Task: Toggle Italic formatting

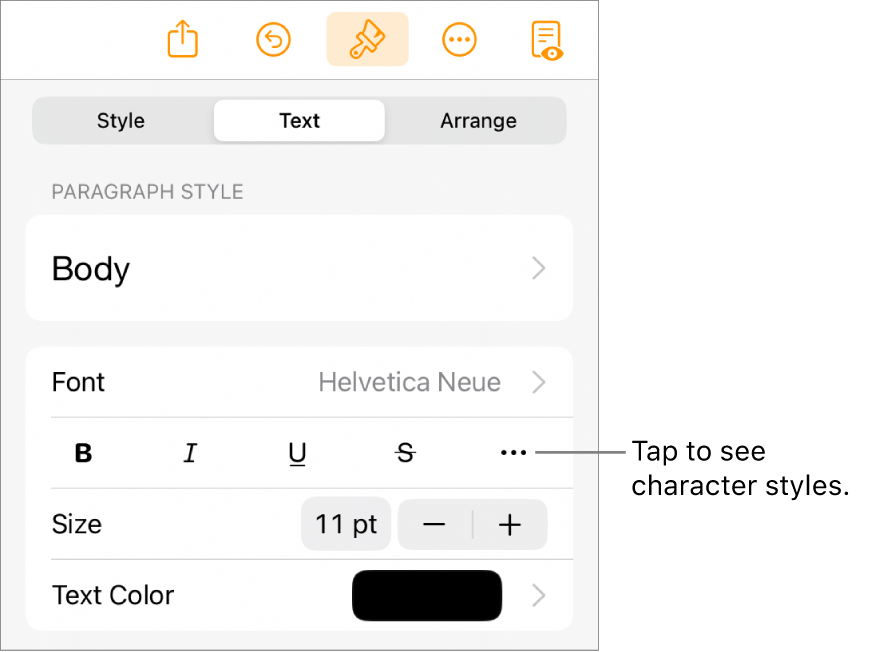Action: click(190, 453)
